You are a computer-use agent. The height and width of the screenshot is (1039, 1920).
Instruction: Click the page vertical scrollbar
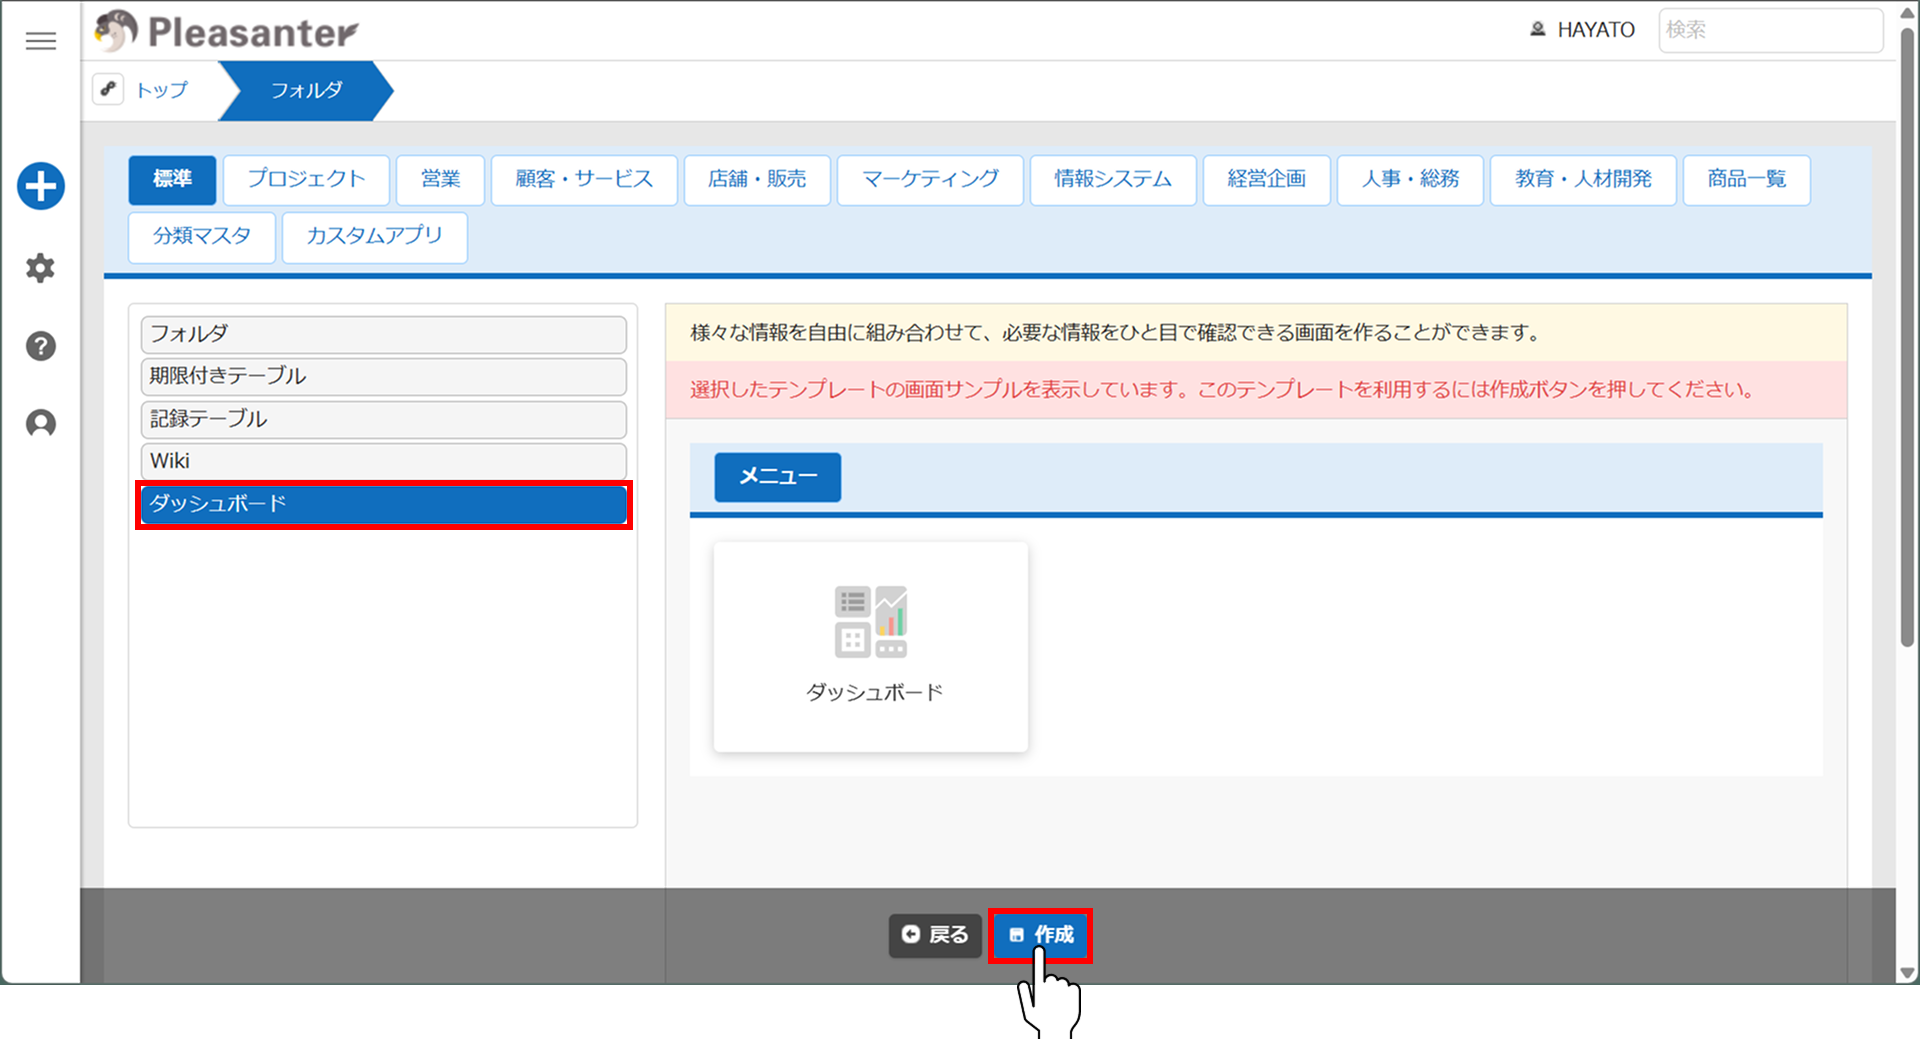point(1907,340)
